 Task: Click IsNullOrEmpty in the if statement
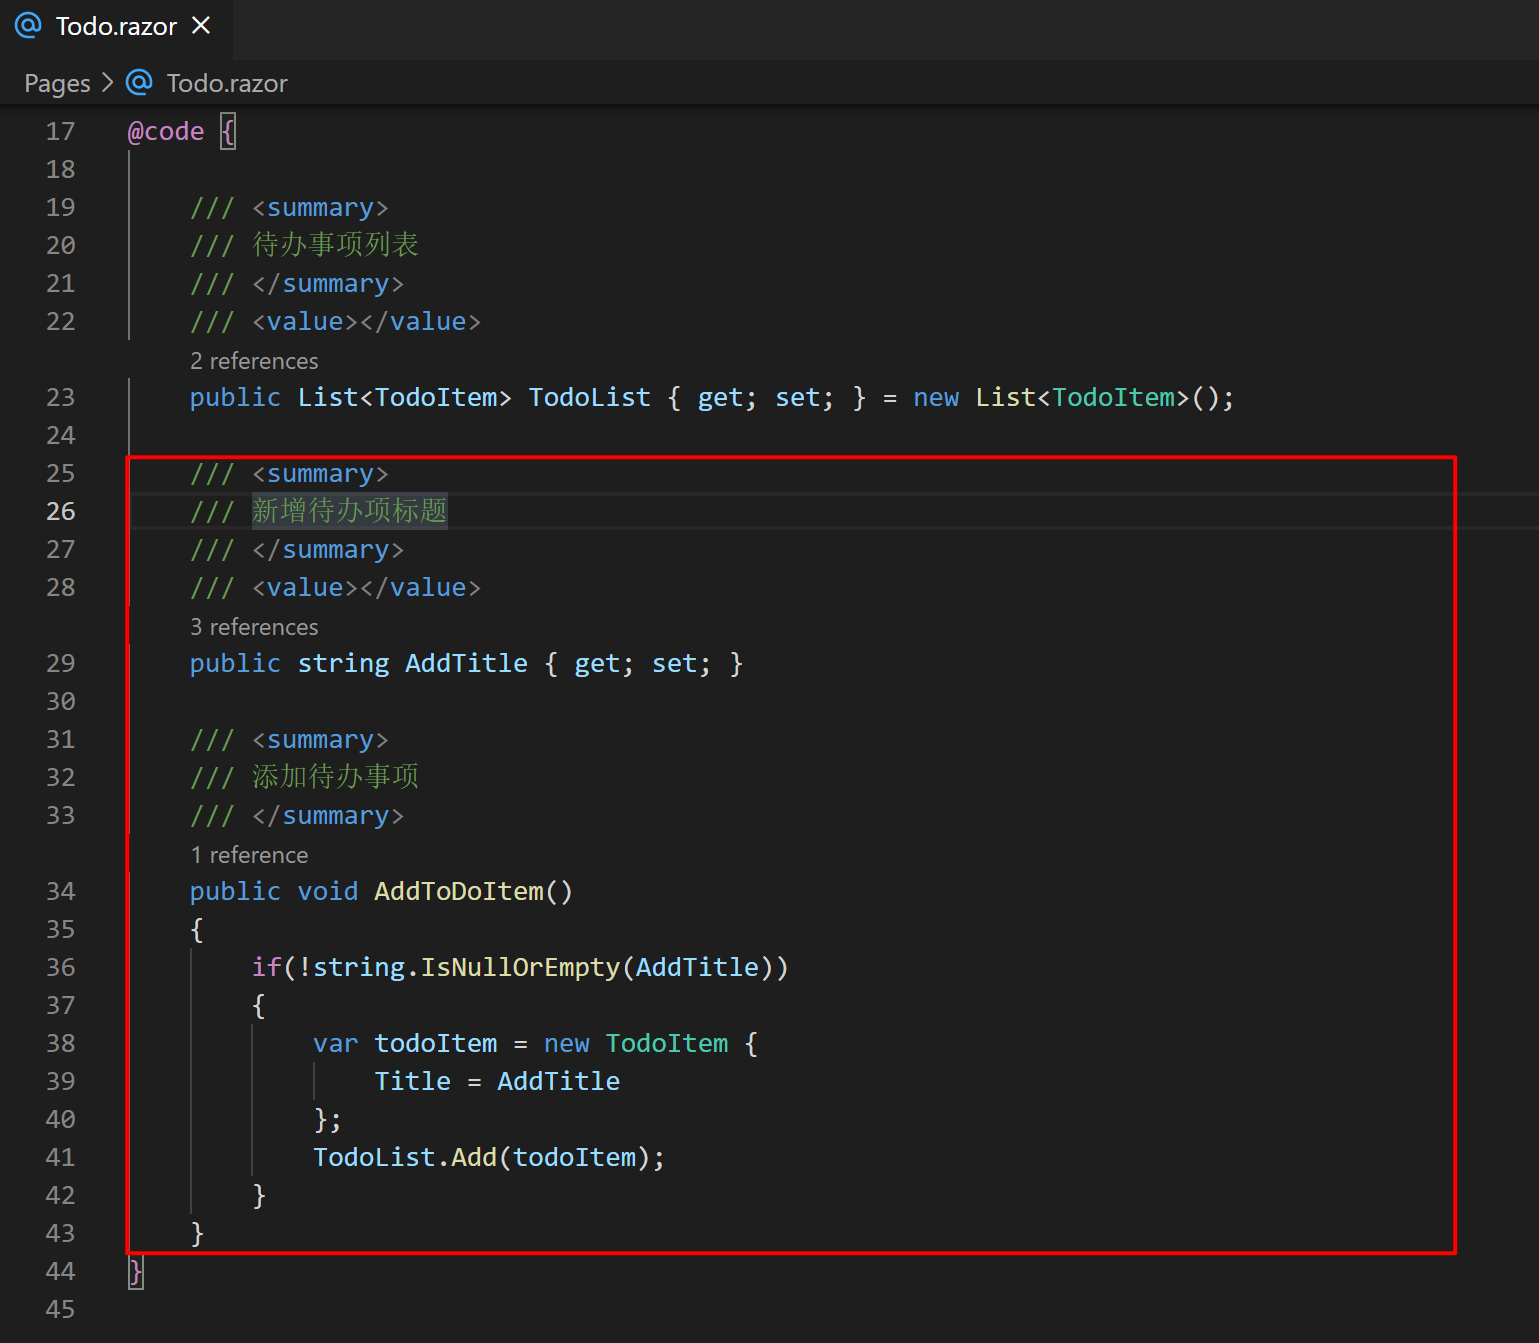coord(520,968)
